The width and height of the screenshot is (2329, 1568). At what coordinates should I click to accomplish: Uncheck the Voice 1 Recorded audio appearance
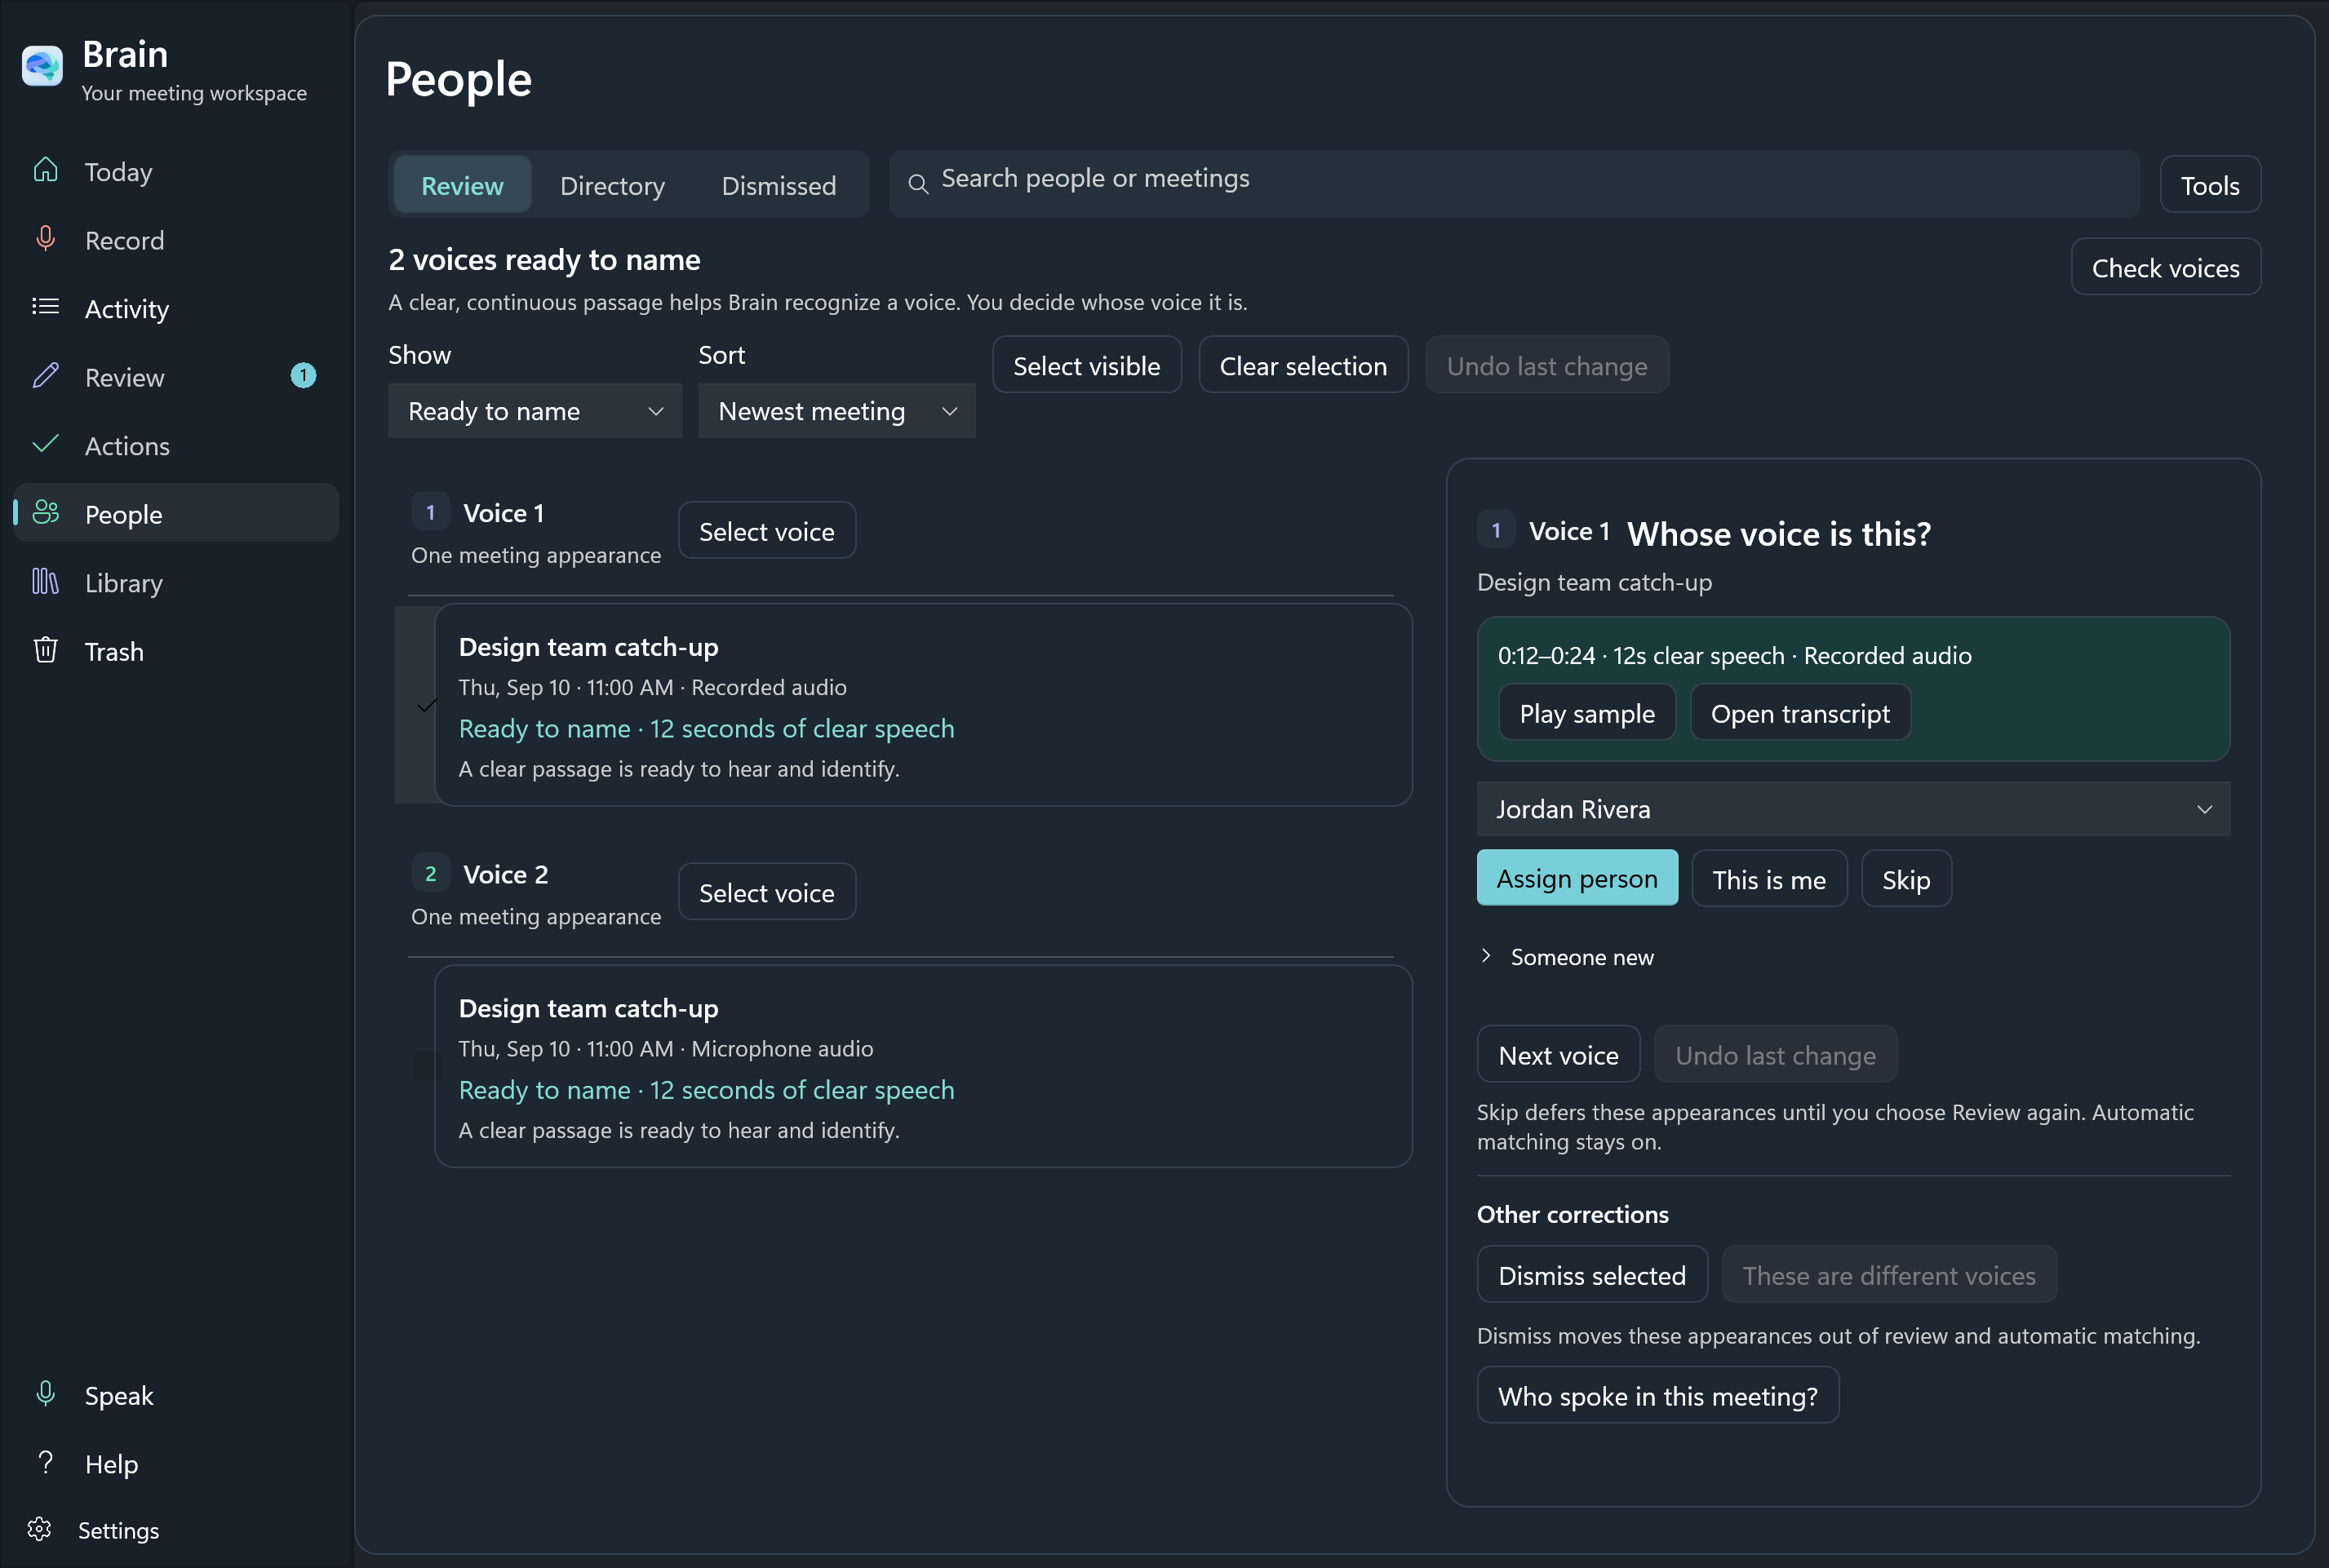pos(427,705)
